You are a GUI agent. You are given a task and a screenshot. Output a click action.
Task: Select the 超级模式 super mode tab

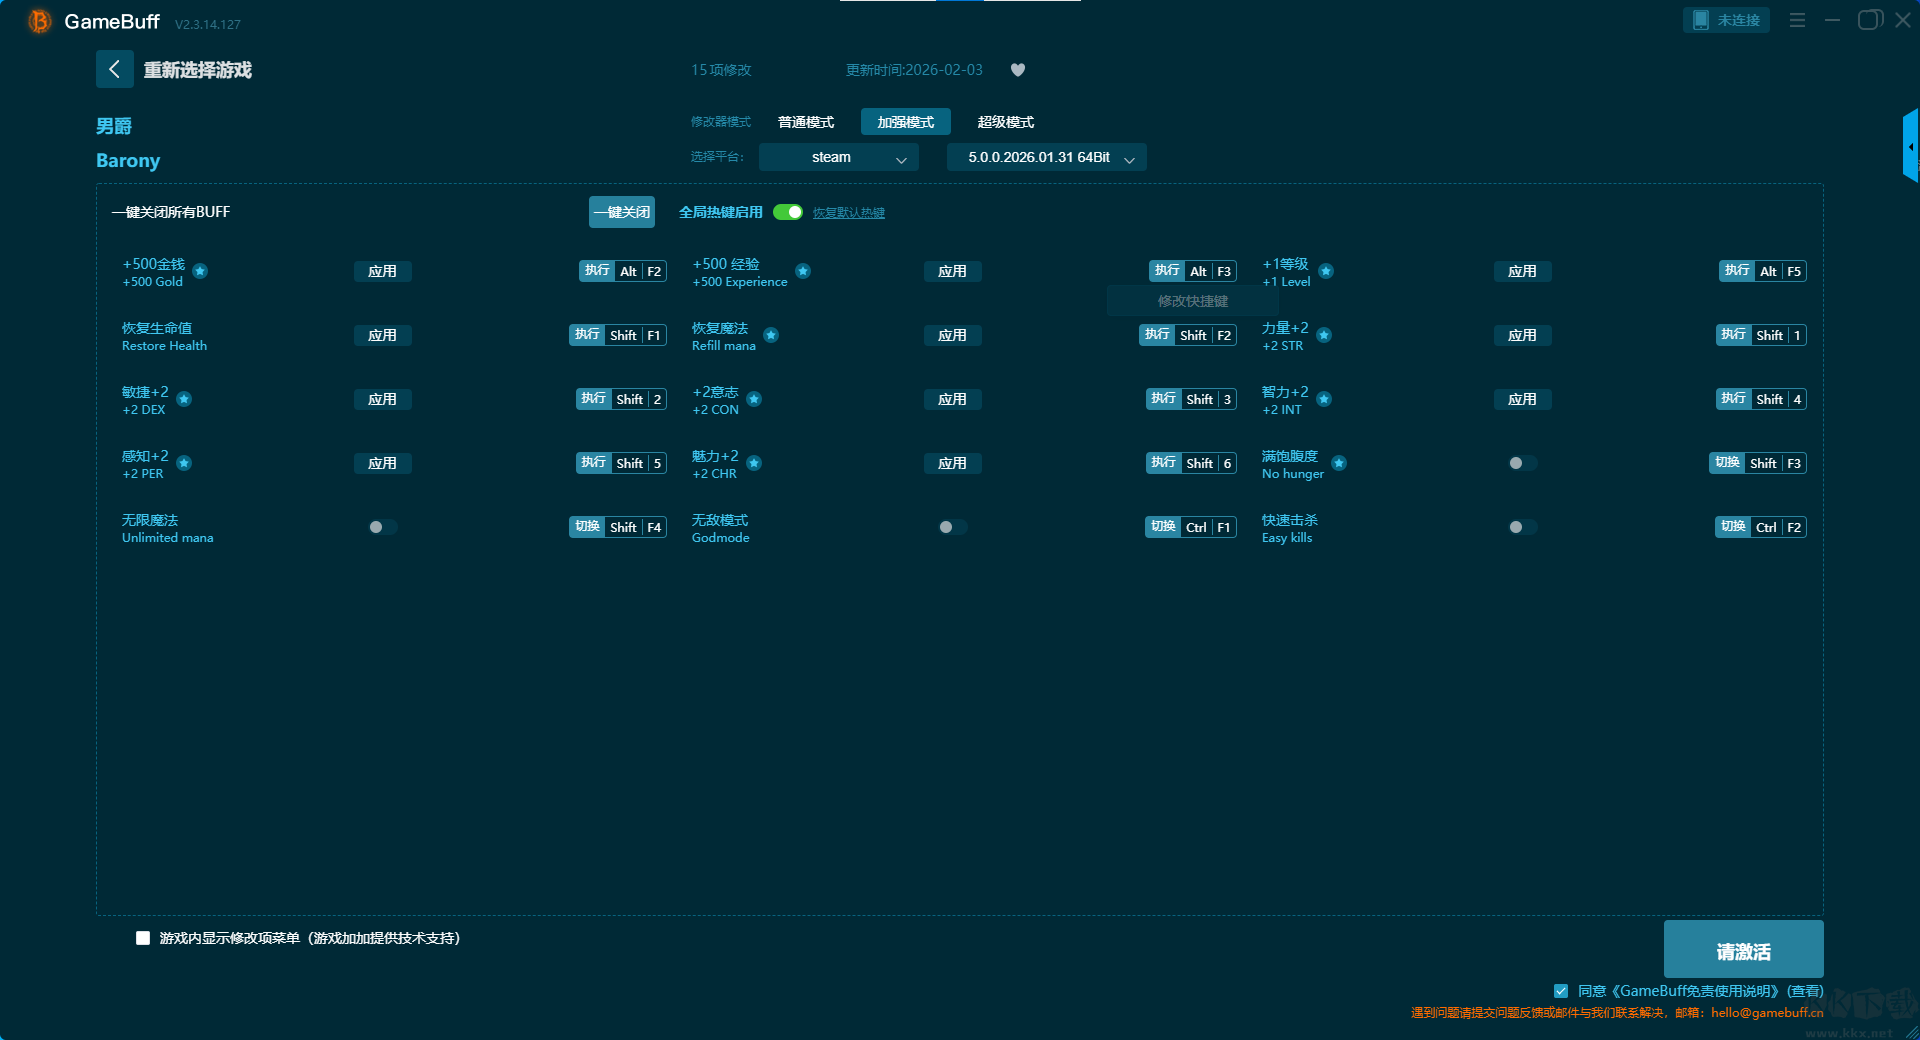coord(1005,122)
